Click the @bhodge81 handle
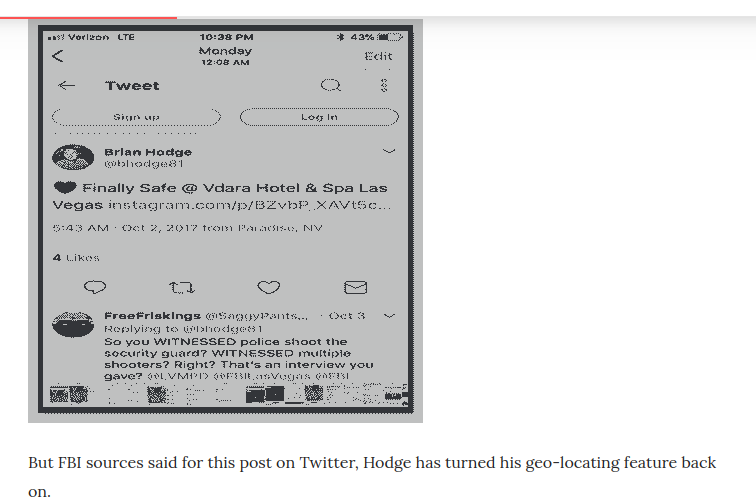Image resolution: width=756 pixels, height=501 pixels. 144,164
